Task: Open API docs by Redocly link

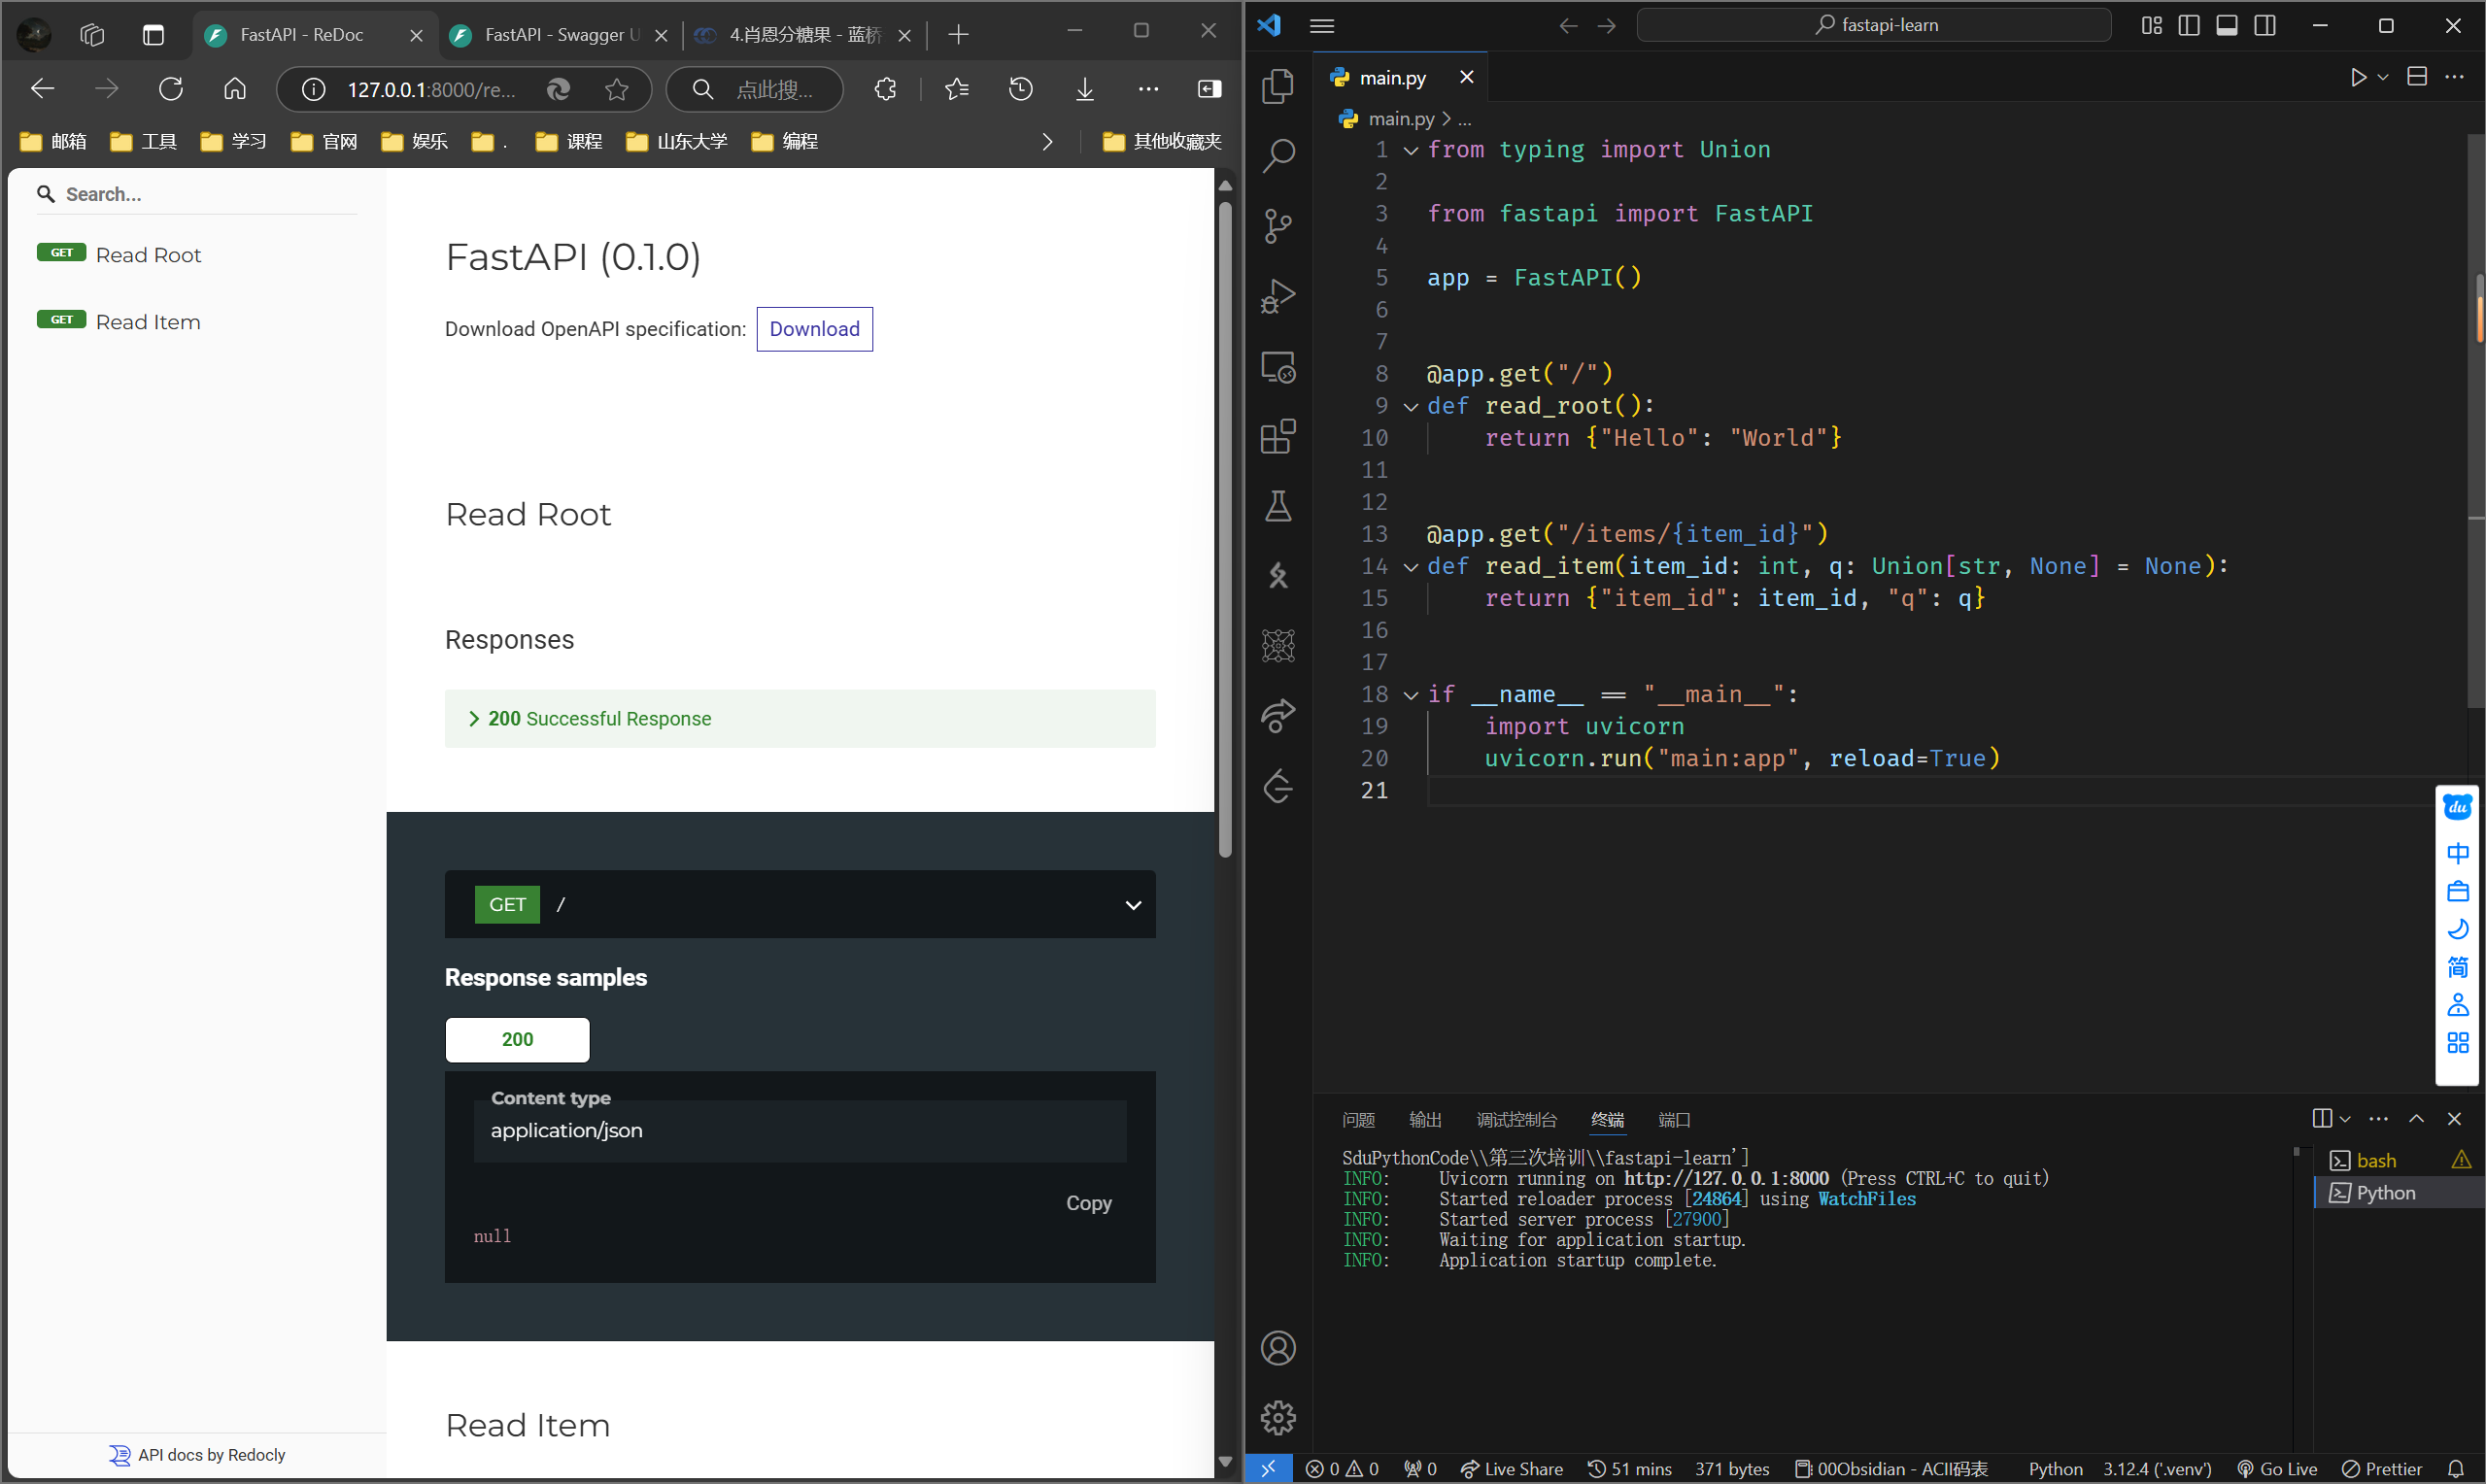Action: click(197, 1455)
